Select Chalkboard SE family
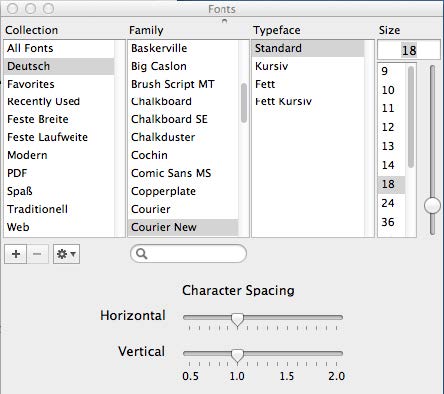Image resolution: width=444 pixels, height=394 pixels. (x=183, y=119)
